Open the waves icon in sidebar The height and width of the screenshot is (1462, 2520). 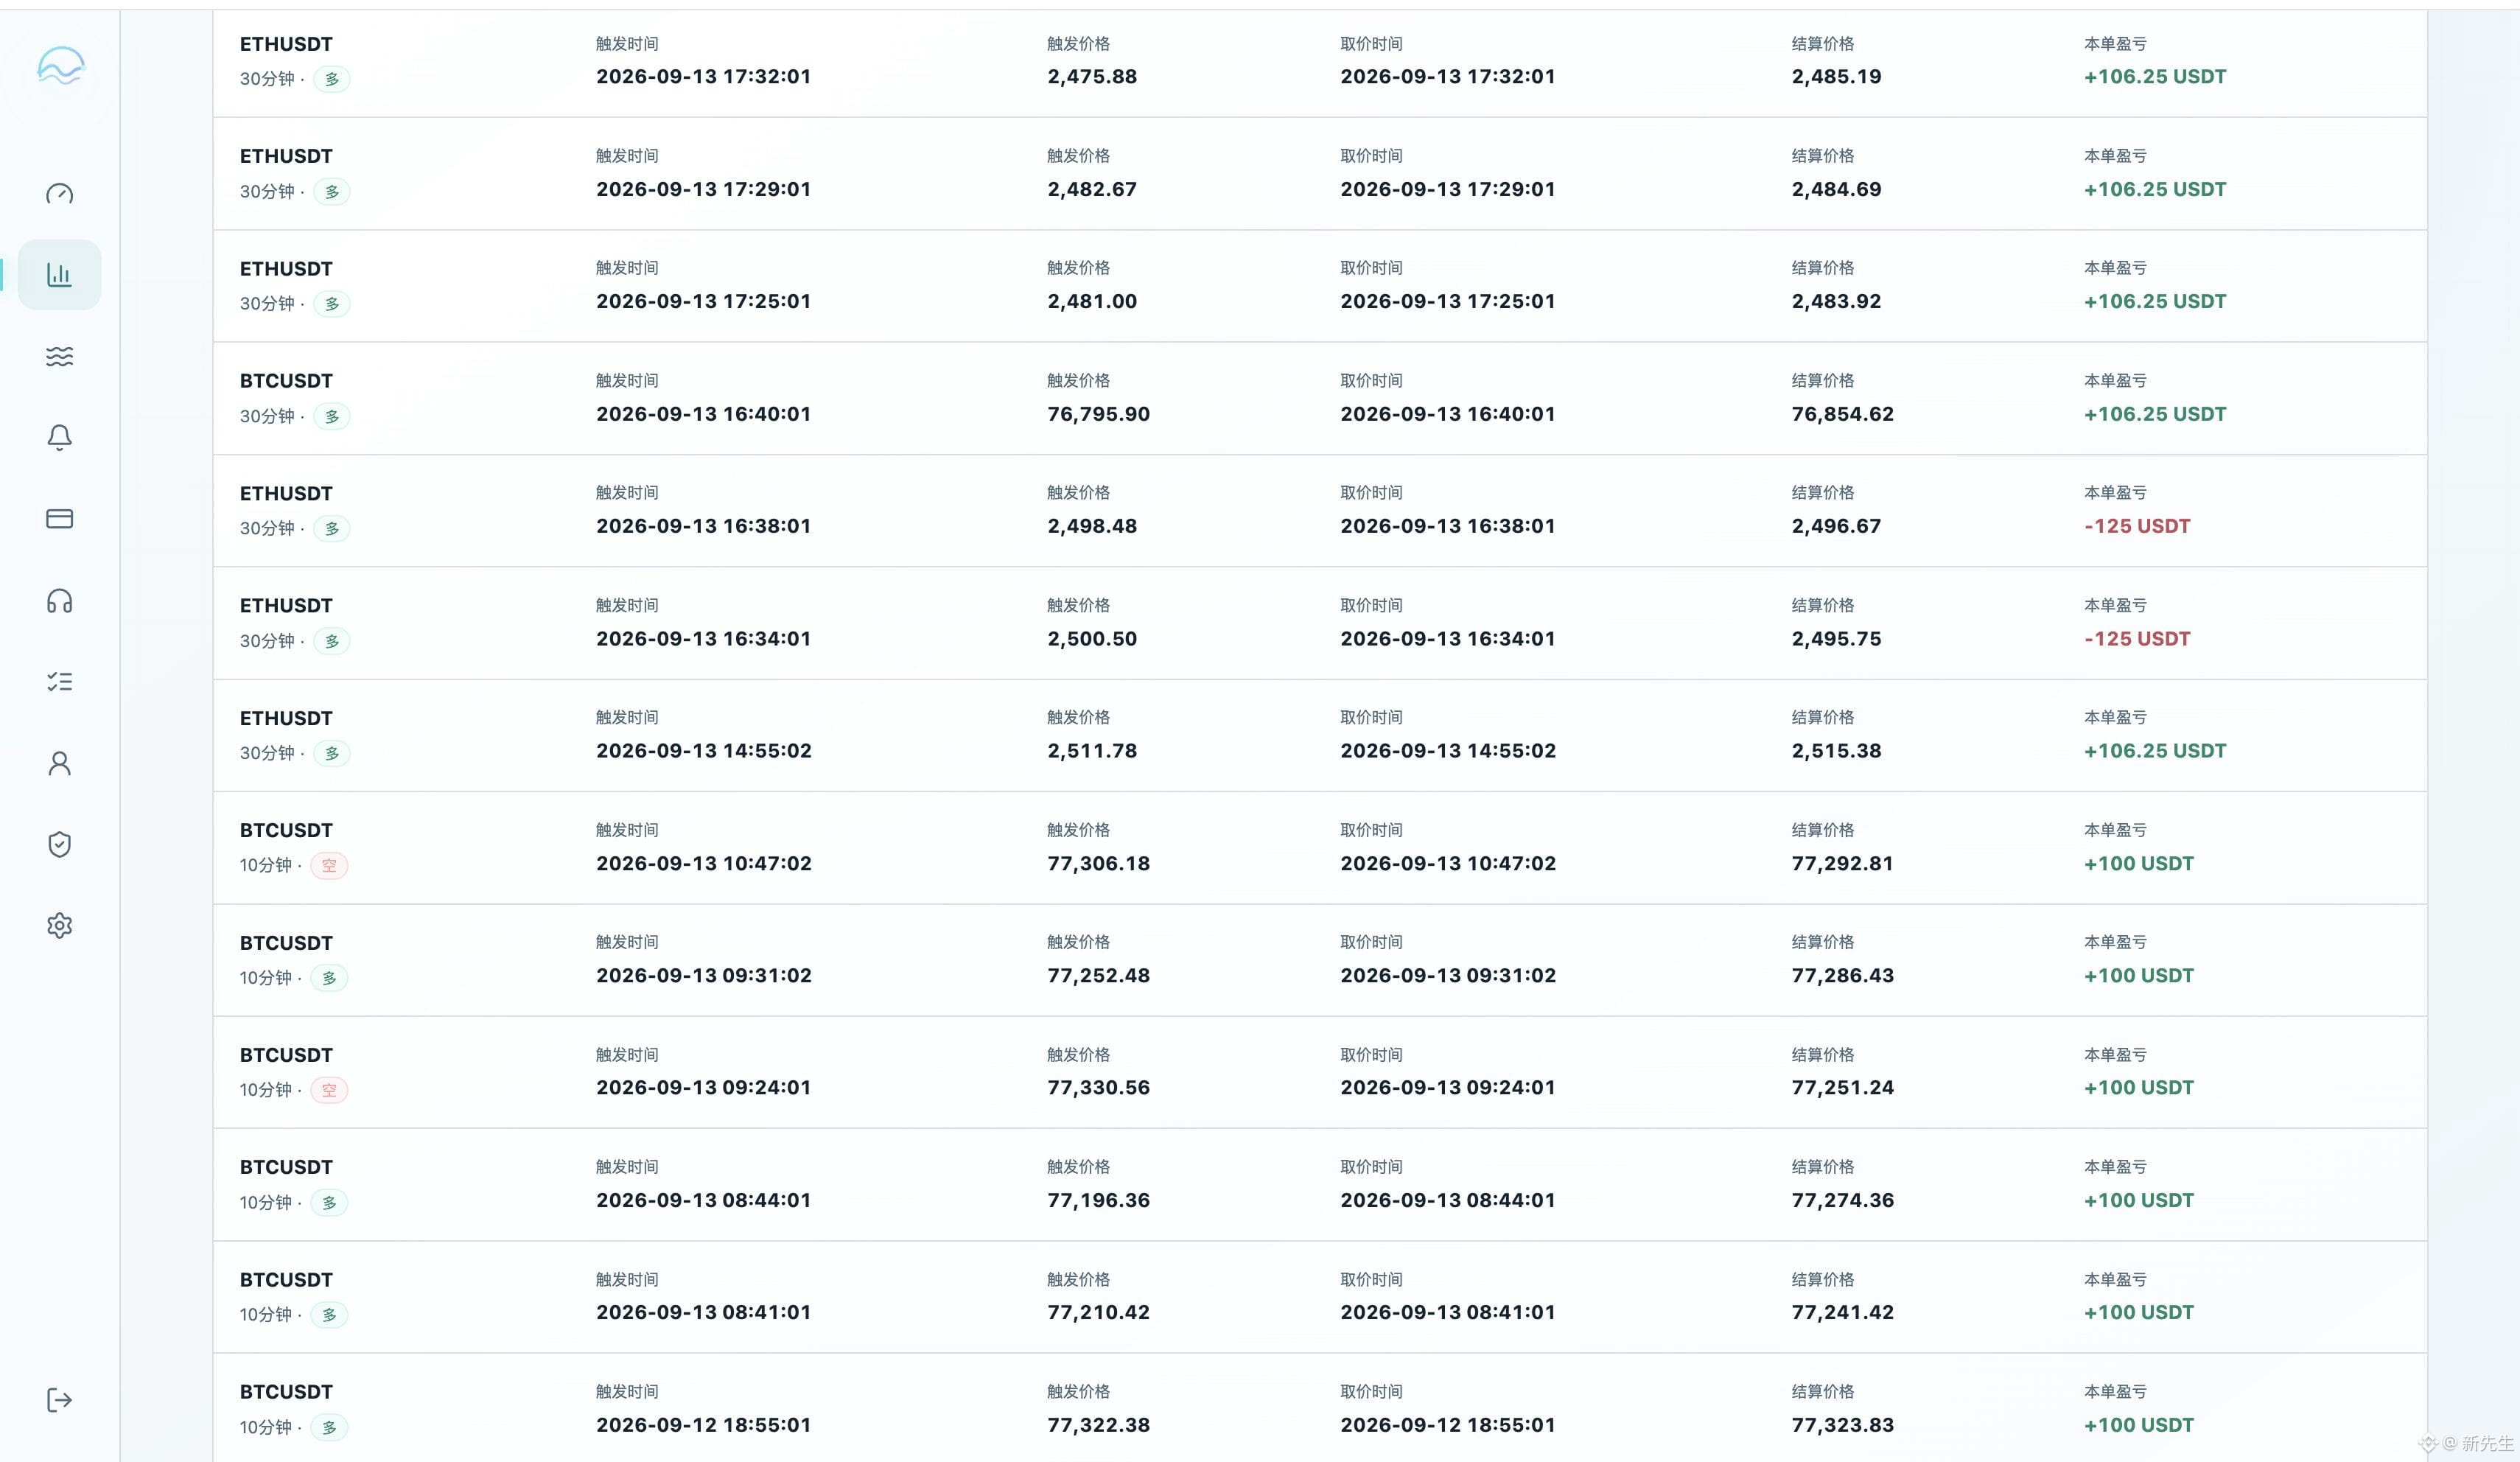[x=59, y=356]
